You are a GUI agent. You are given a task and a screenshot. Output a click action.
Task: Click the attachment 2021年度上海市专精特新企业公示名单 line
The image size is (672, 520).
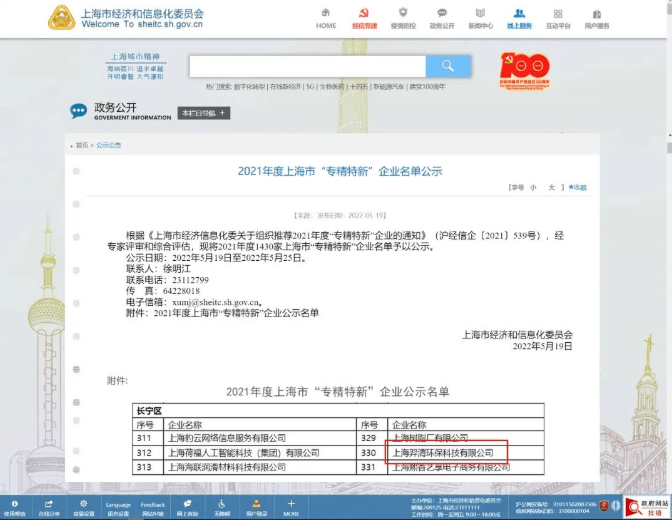pos(222,313)
